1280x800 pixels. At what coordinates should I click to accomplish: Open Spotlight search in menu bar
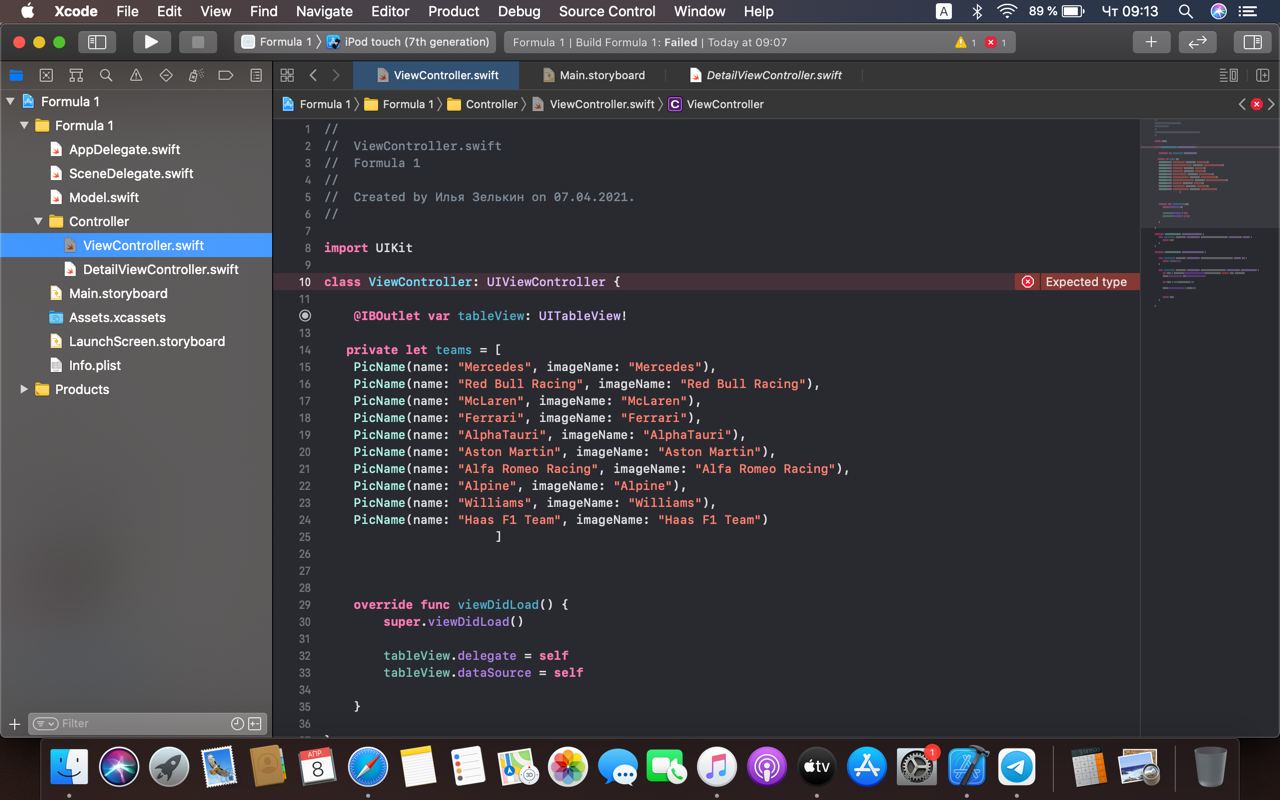pos(1185,12)
